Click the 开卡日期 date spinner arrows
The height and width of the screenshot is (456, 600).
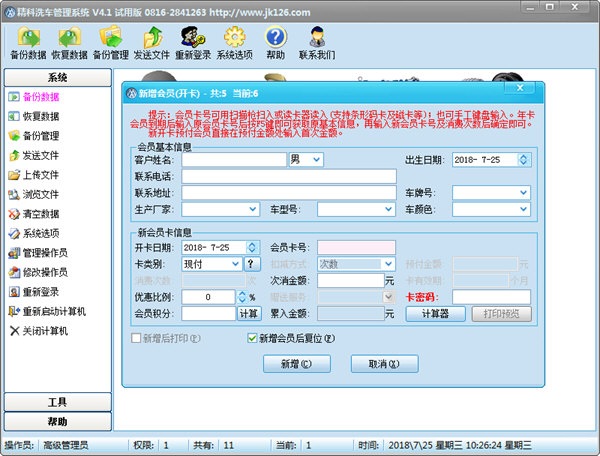252,248
